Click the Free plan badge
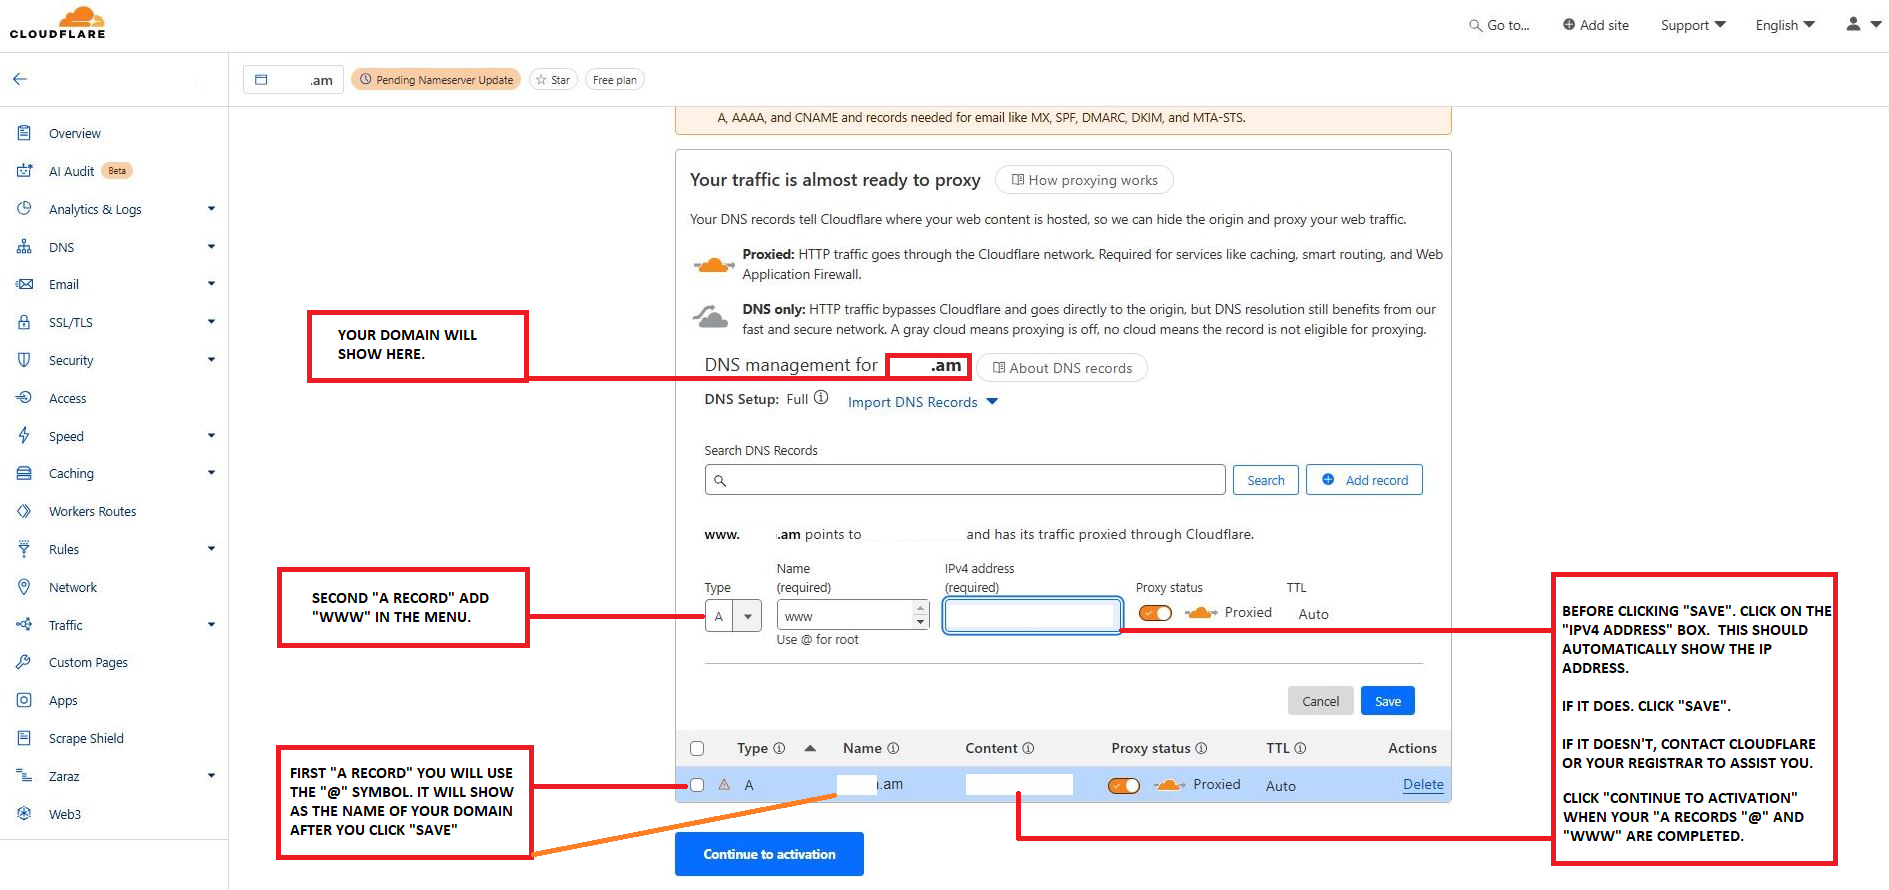Screen dimensions: 1889x890 pyautogui.click(x=614, y=80)
